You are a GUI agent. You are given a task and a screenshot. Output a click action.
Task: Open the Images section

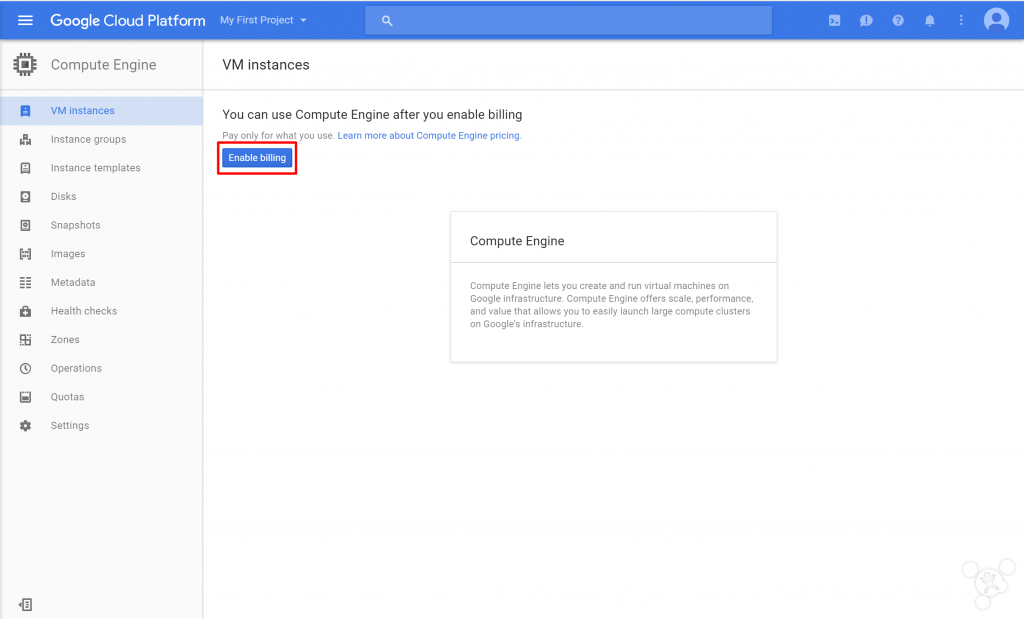point(68,254)
